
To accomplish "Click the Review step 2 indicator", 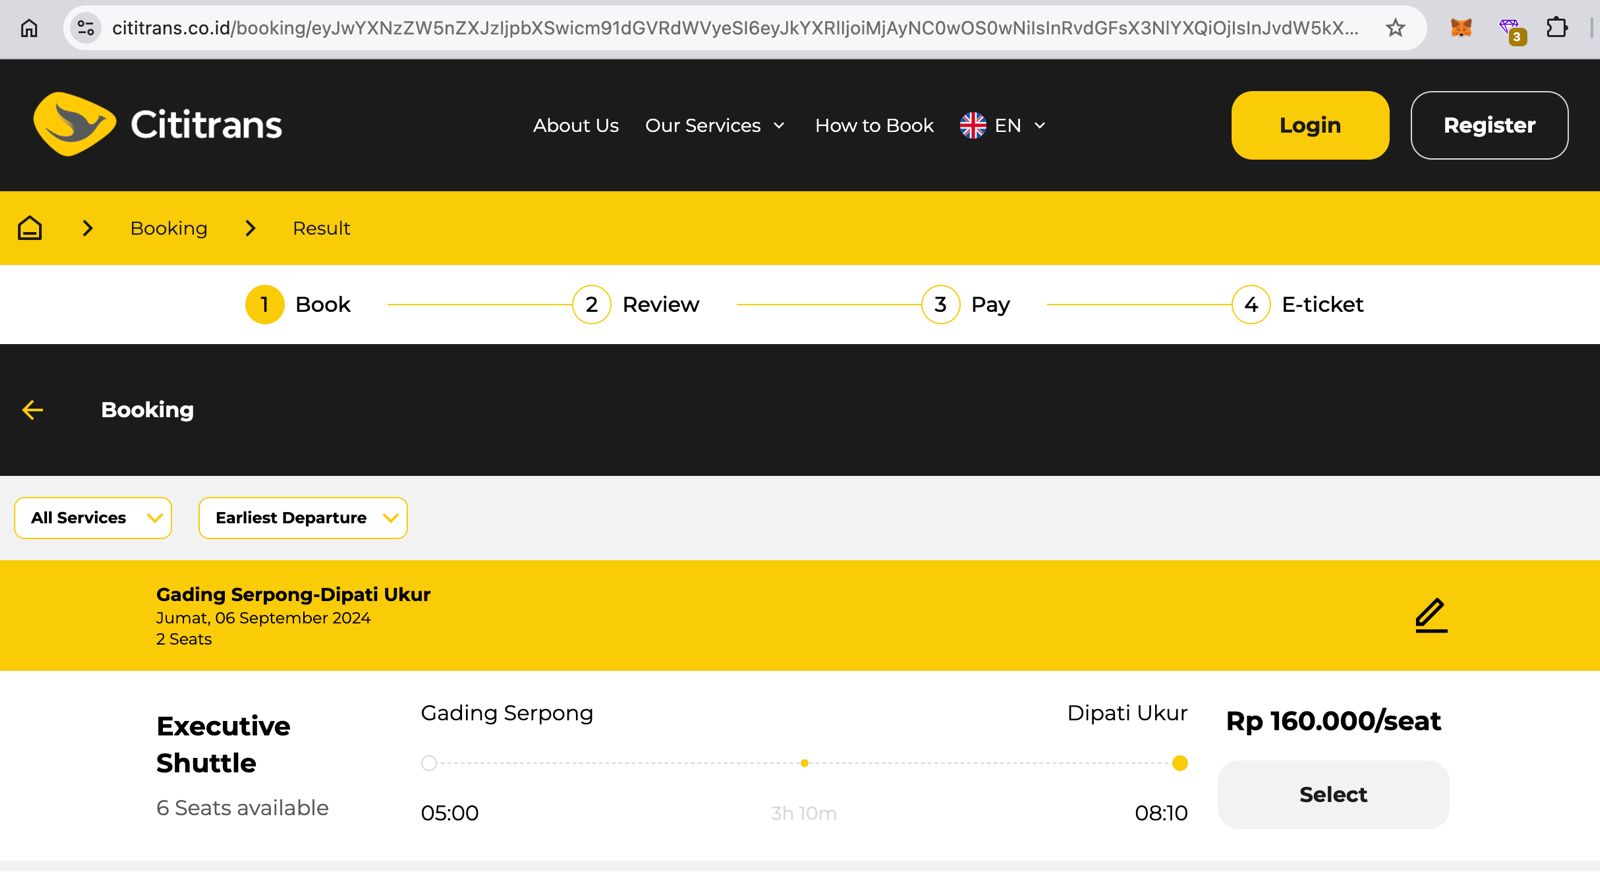I will (592, 305).
